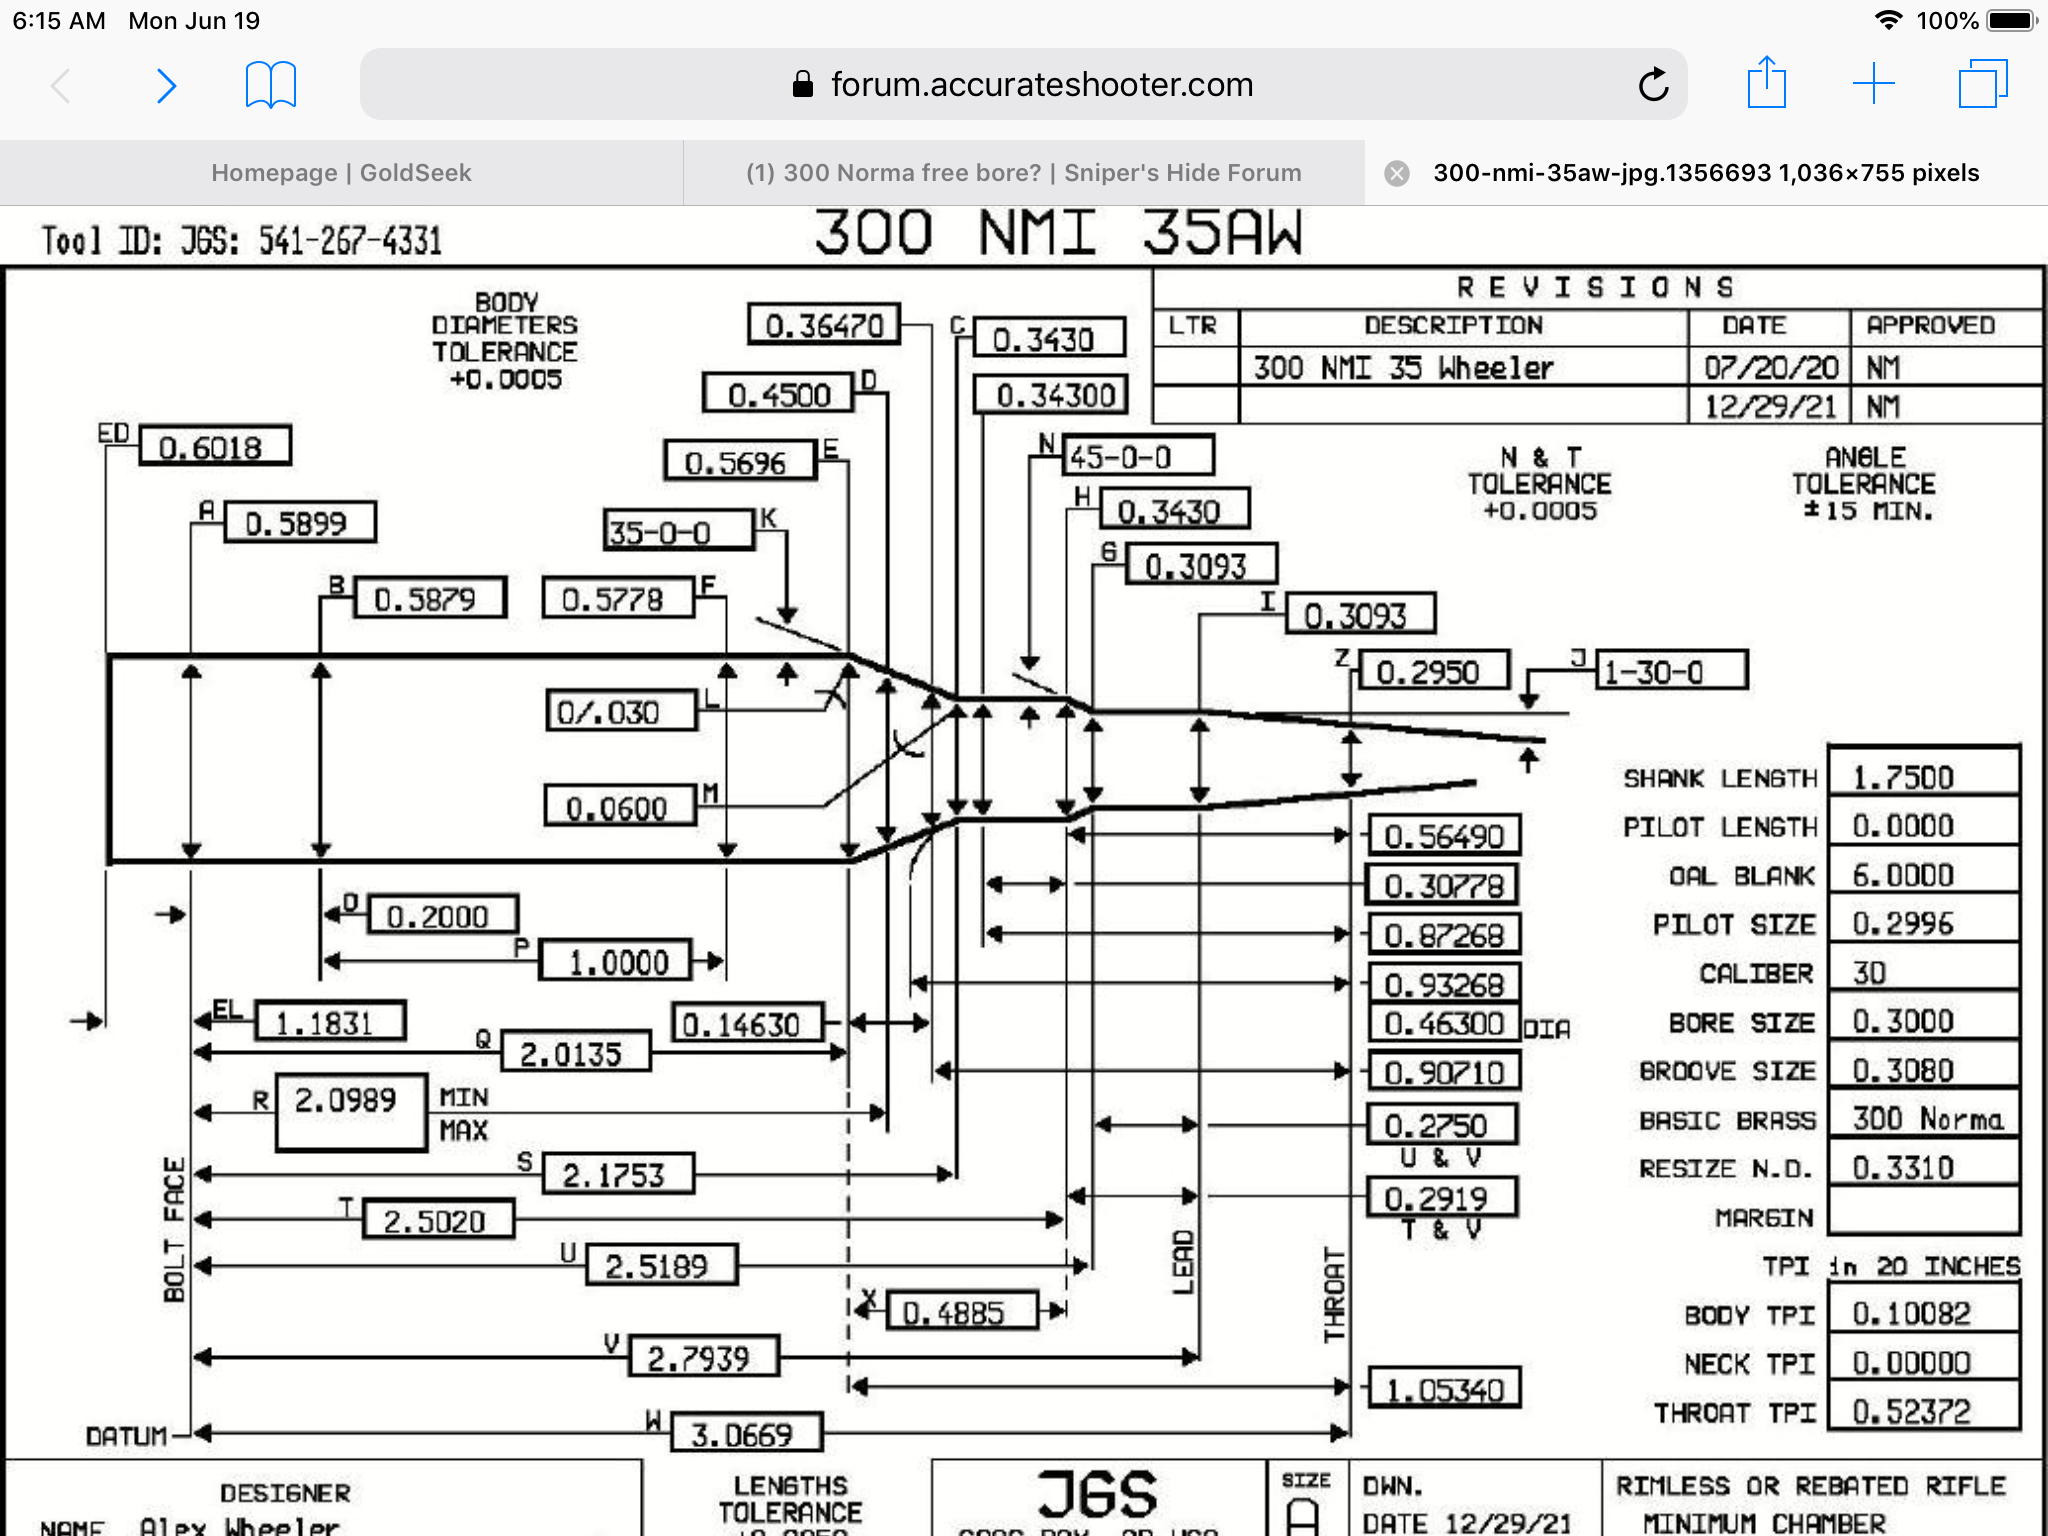The height and width of the screenshot is (1536, 2048).
Task: Tap the REVISIONS table header
Action: [1595, 288]
